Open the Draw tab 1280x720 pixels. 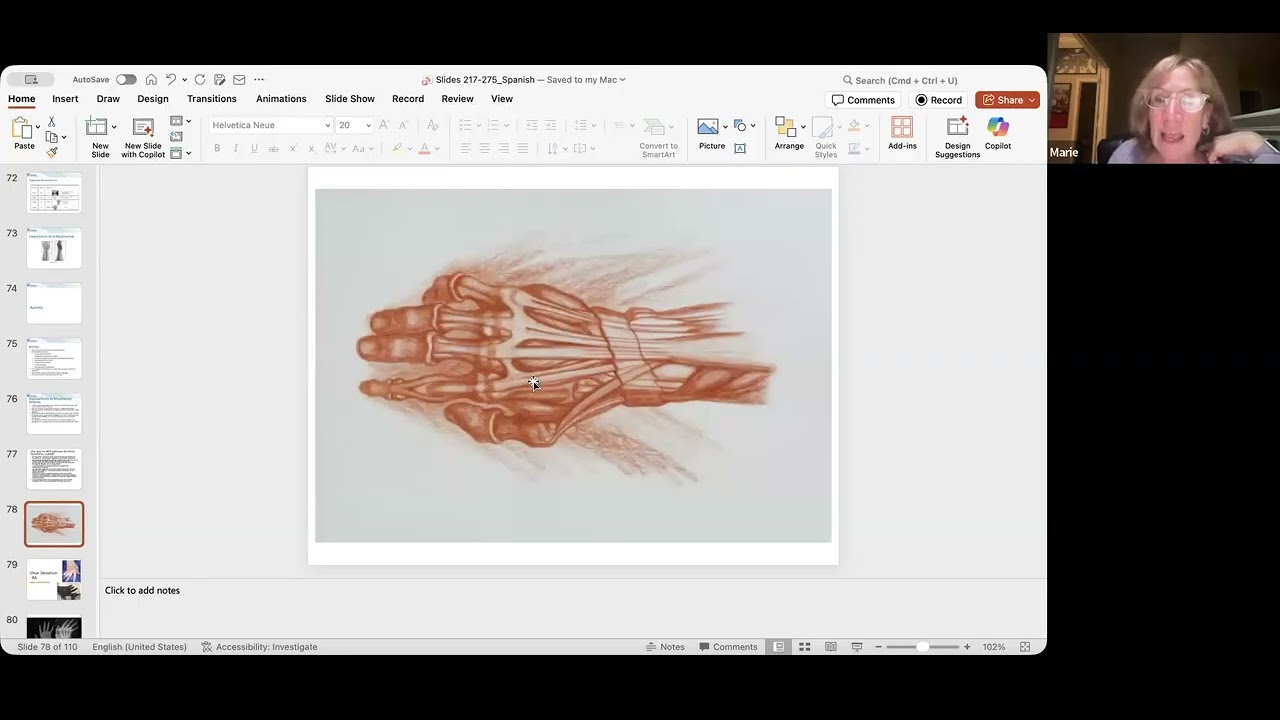pyautogui.click(x=108, y=99)
